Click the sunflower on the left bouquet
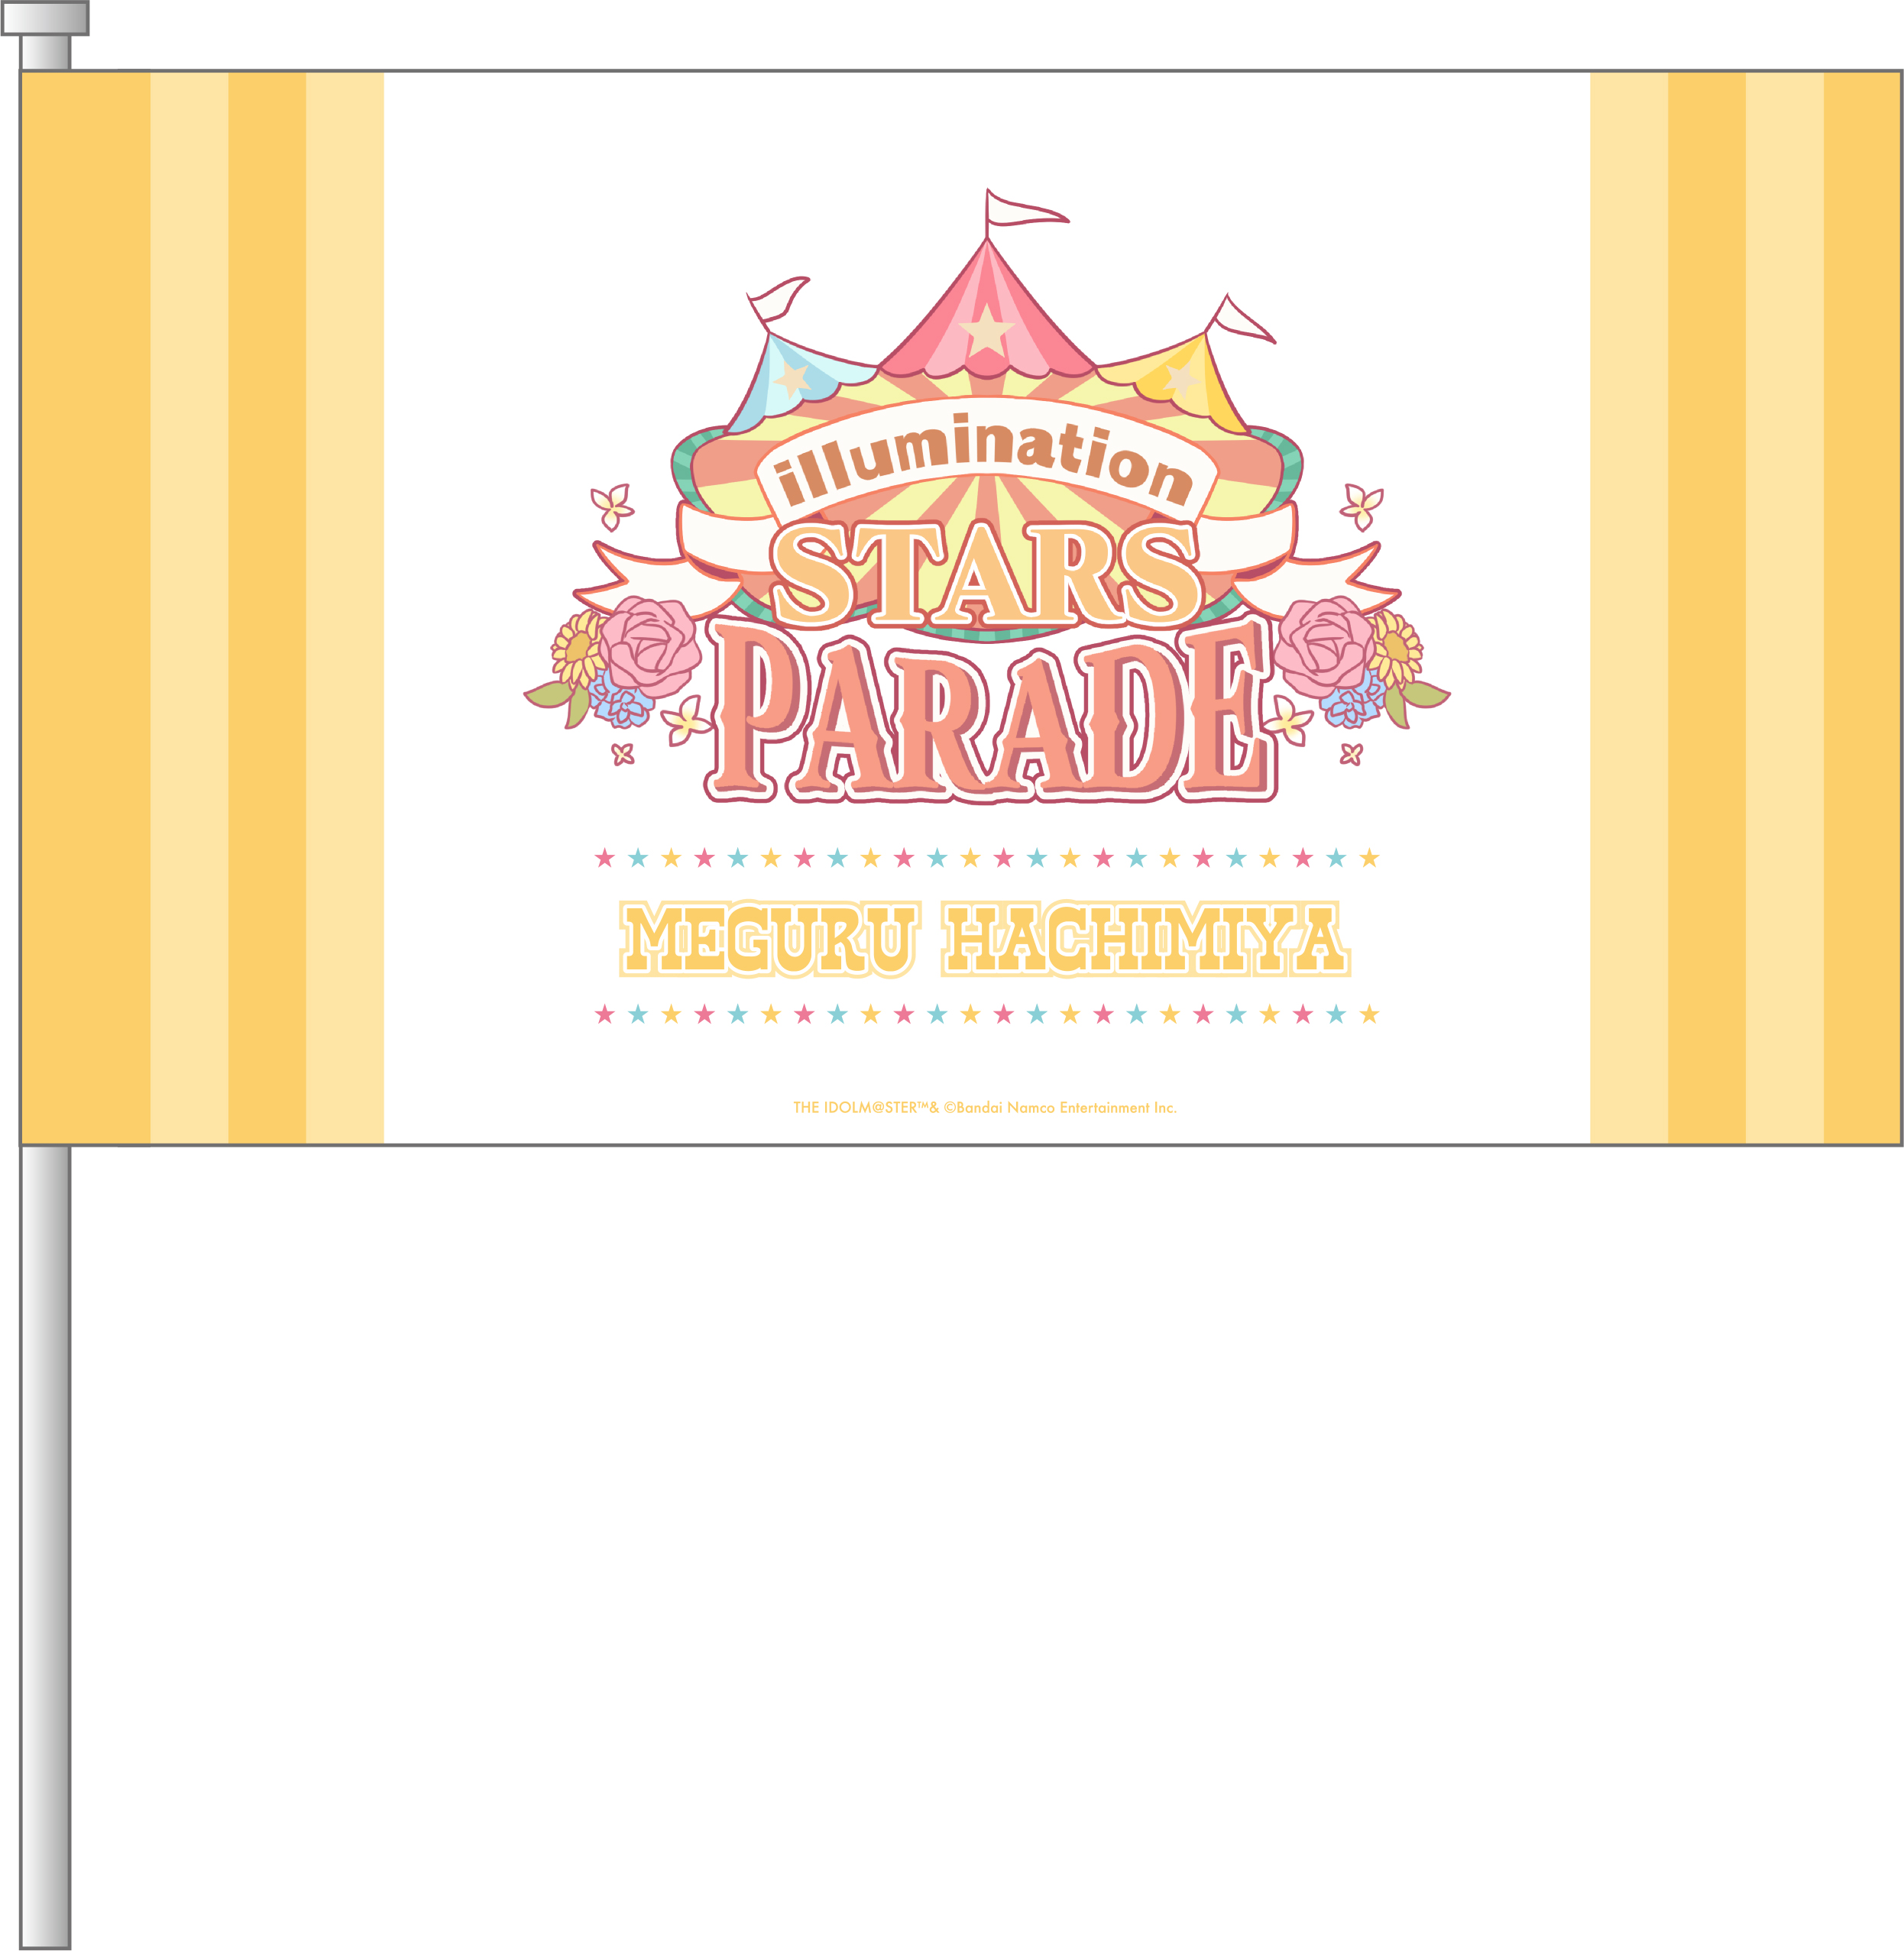Image resolution: width=1904 pixels, height=1951 pixels. [578, 647]
